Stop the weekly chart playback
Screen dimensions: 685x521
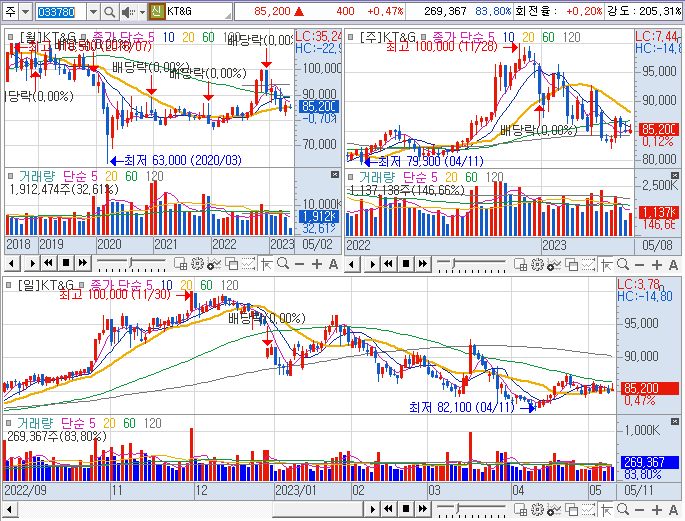click(406, 264)
